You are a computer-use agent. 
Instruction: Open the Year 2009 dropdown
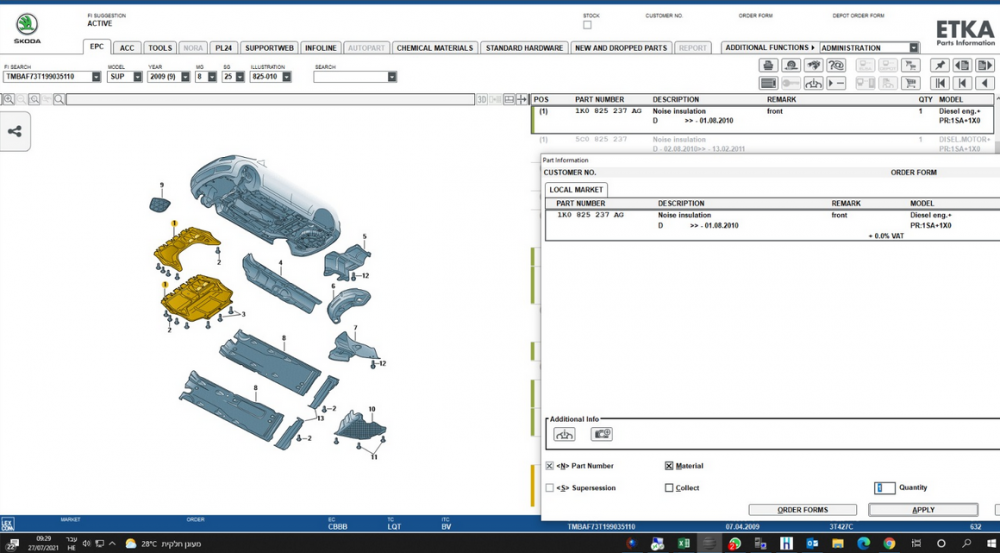(186, 77)
